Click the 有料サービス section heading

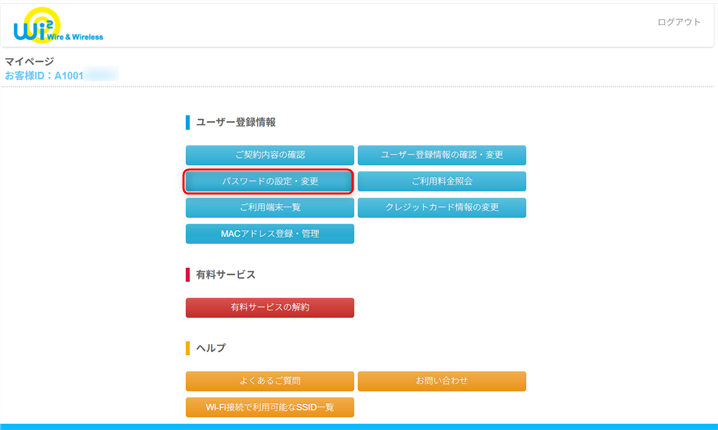pyautogui.click(x=225, y=274)
